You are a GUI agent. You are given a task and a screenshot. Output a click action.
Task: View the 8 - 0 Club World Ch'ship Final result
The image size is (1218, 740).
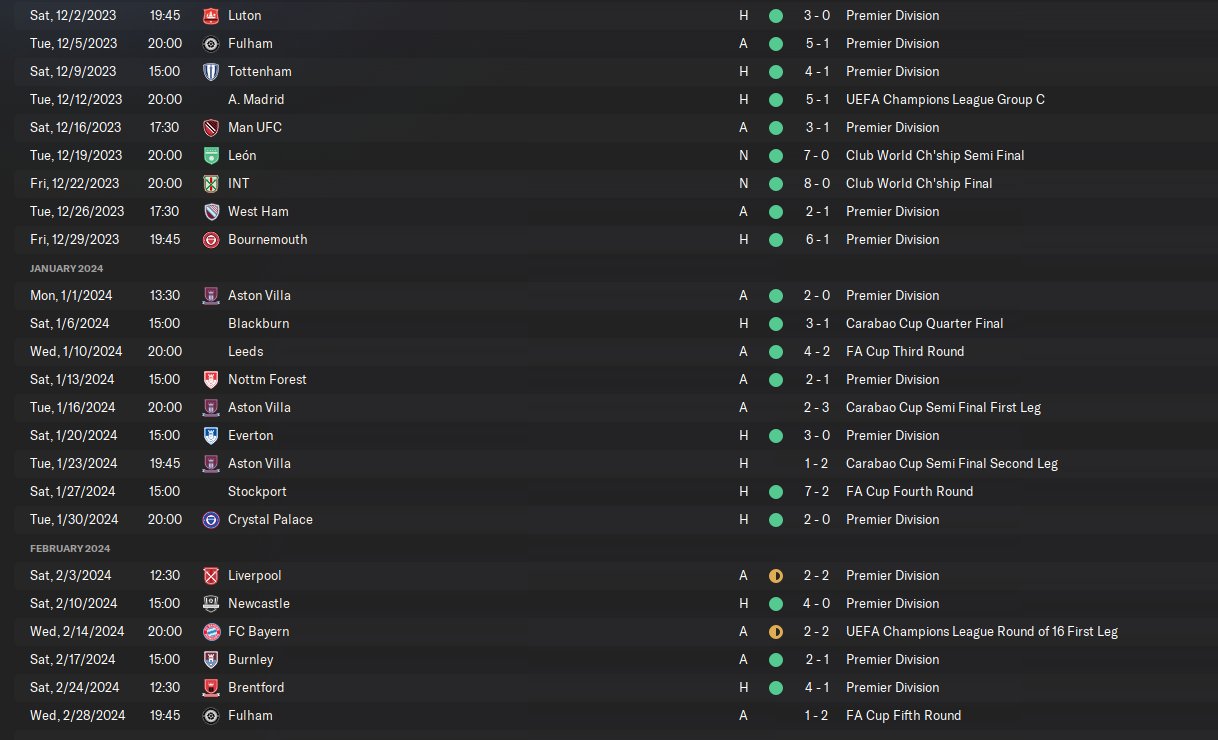point(815,184)
